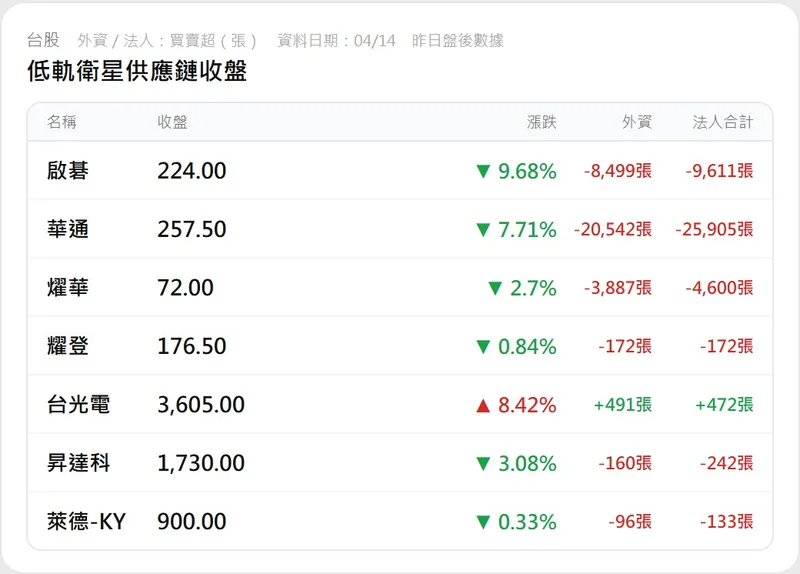Click the green down triangle beside 9.68%
The image size is (800, 574).
484,171
